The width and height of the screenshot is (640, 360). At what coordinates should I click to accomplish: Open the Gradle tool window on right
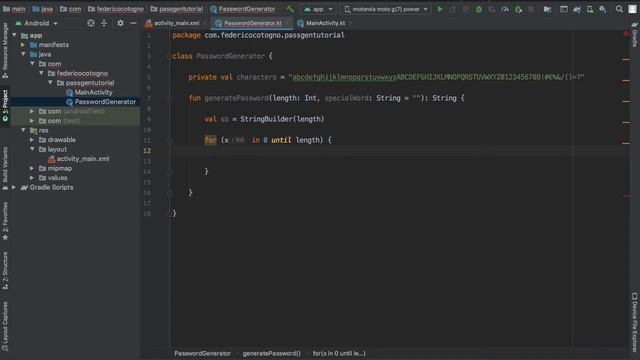(635, 35)
